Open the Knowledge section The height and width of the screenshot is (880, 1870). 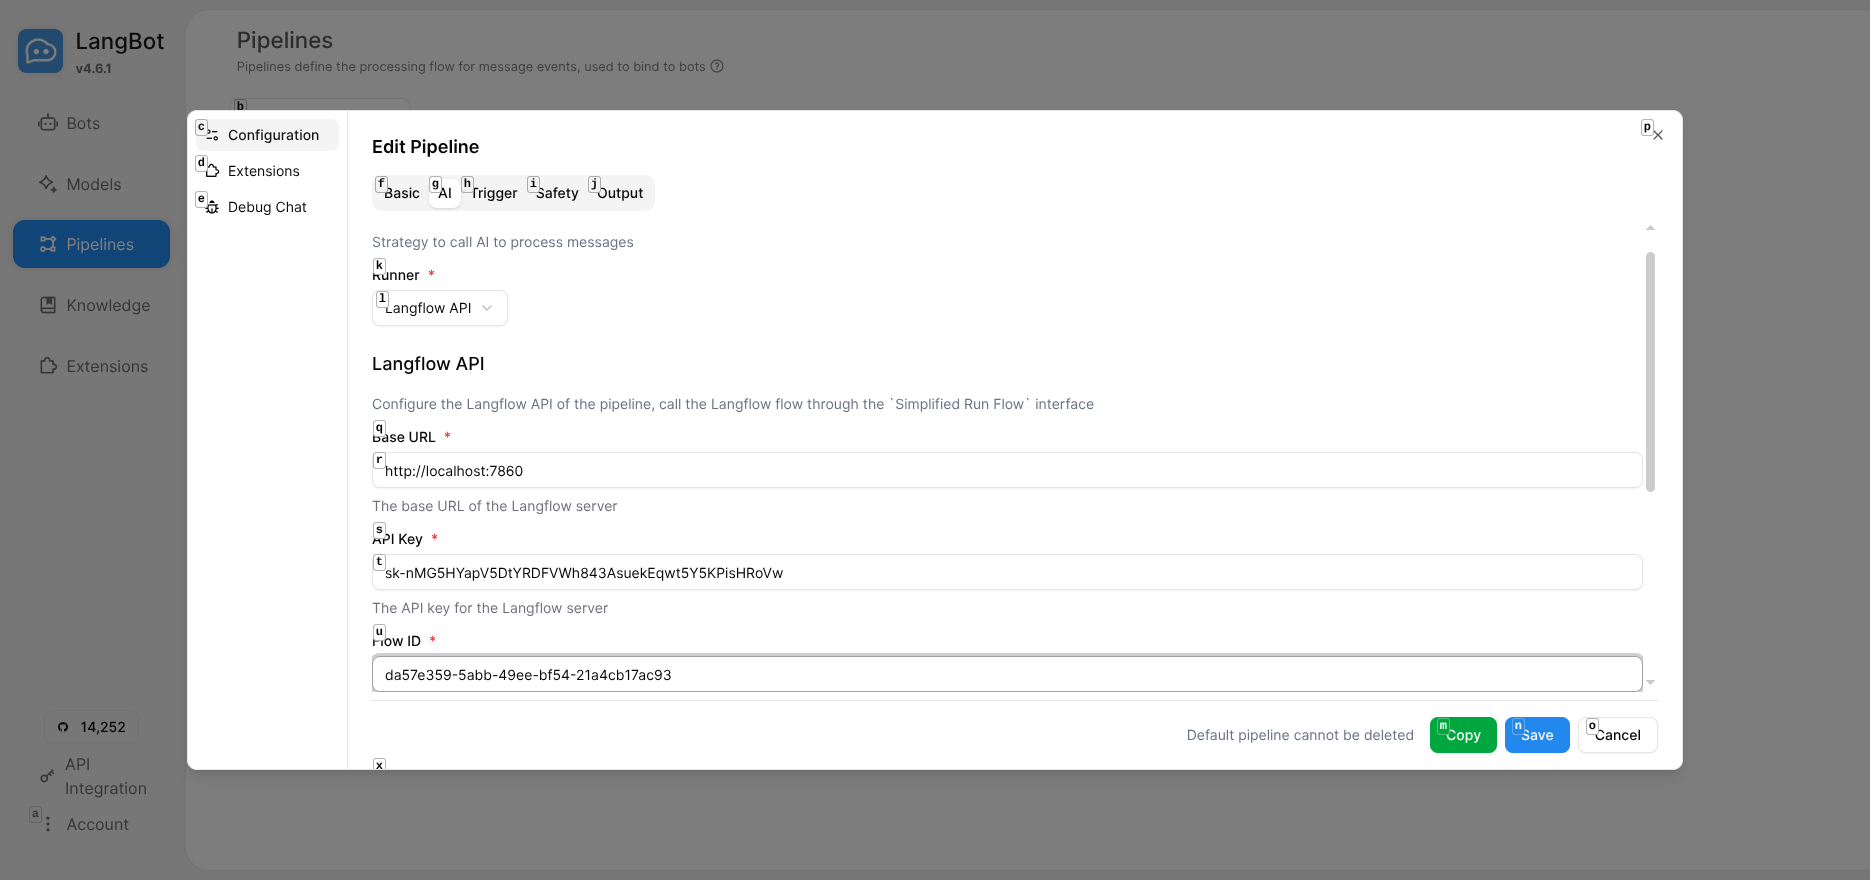pyautogui.click(x=107, y=305)
